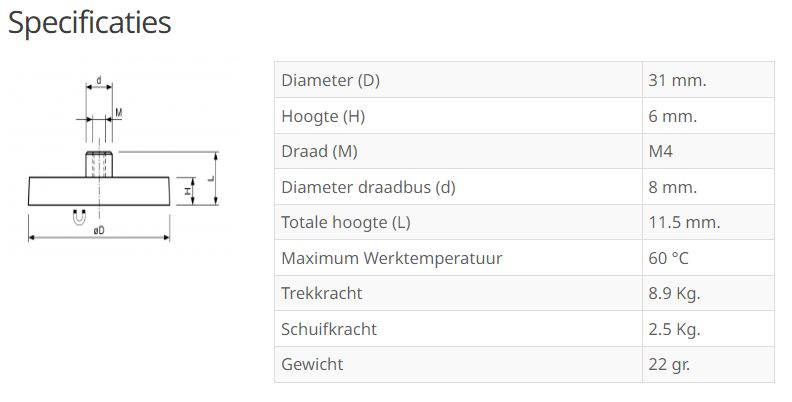This screenshot has height=402, width=792.
Task: Click the Specificaties heading
Action: tap(90, 23)
